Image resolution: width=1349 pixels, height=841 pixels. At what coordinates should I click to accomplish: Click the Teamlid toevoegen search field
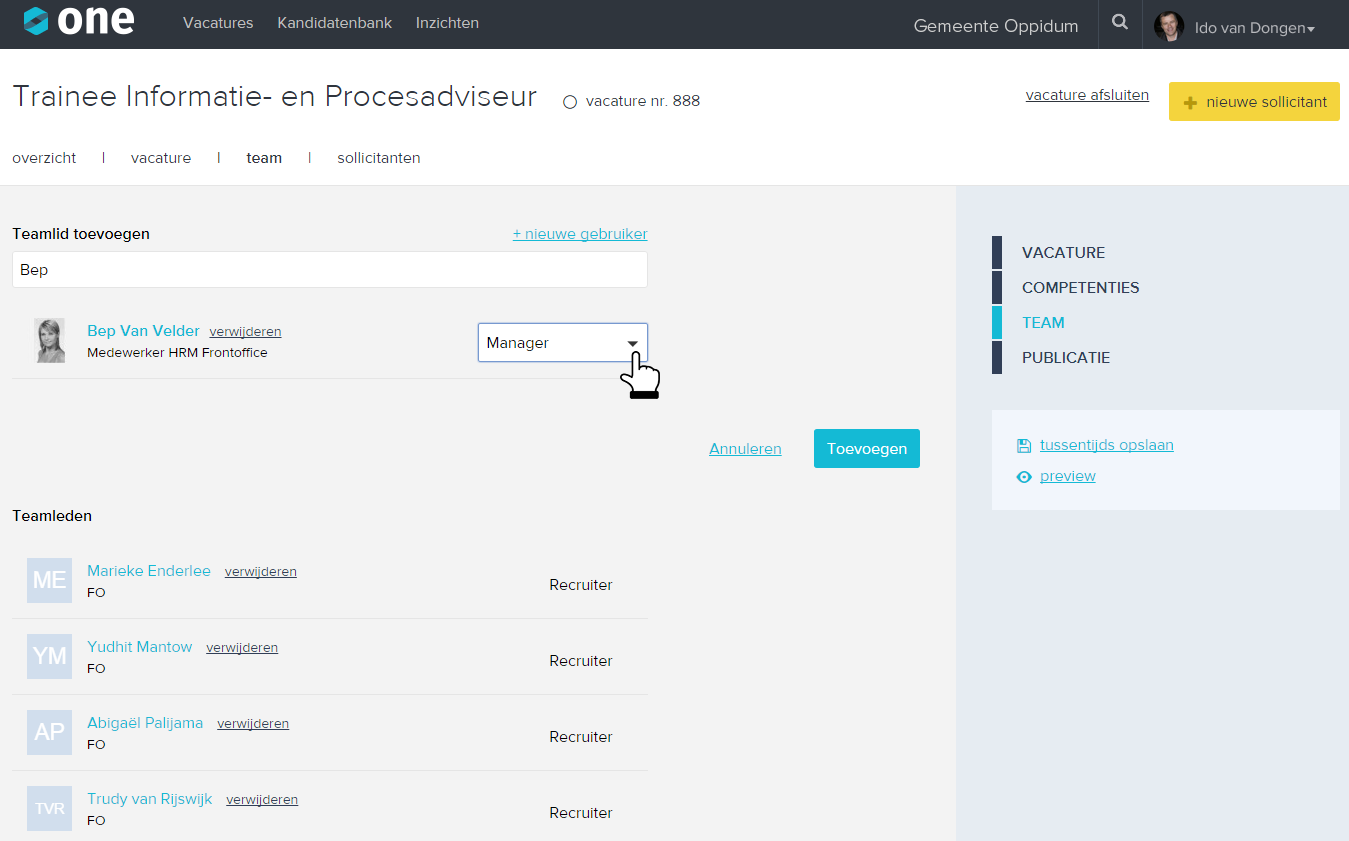[329, 270]
